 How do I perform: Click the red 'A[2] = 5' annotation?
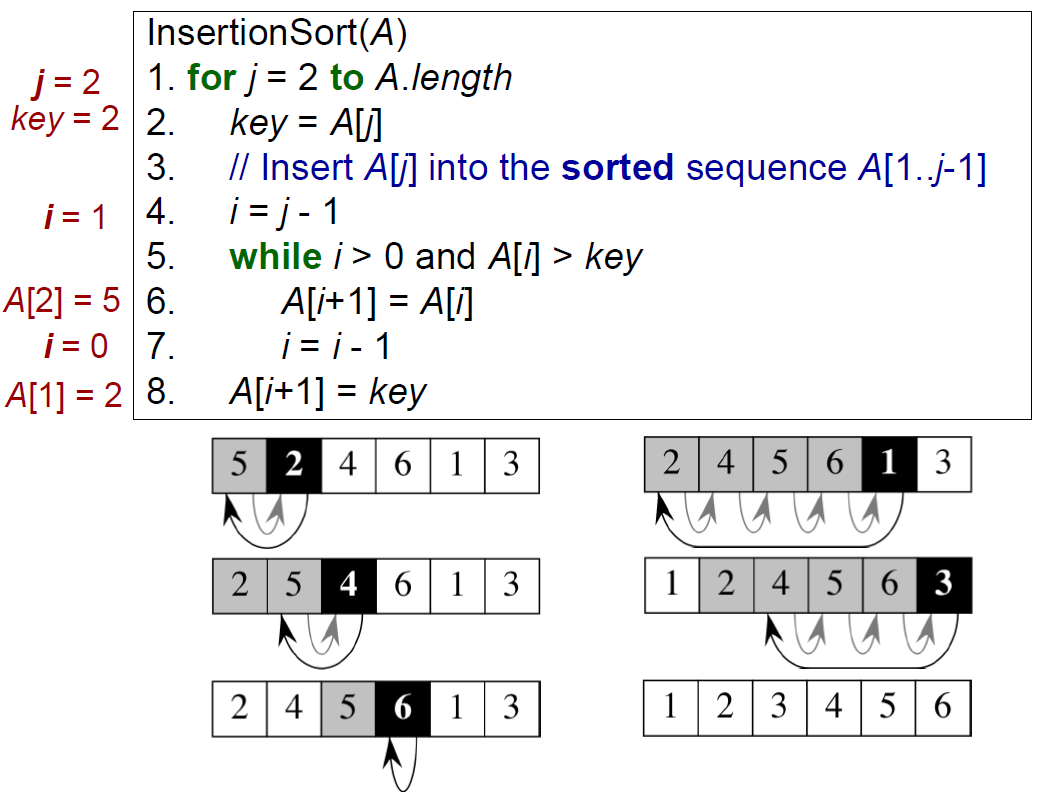62,300
